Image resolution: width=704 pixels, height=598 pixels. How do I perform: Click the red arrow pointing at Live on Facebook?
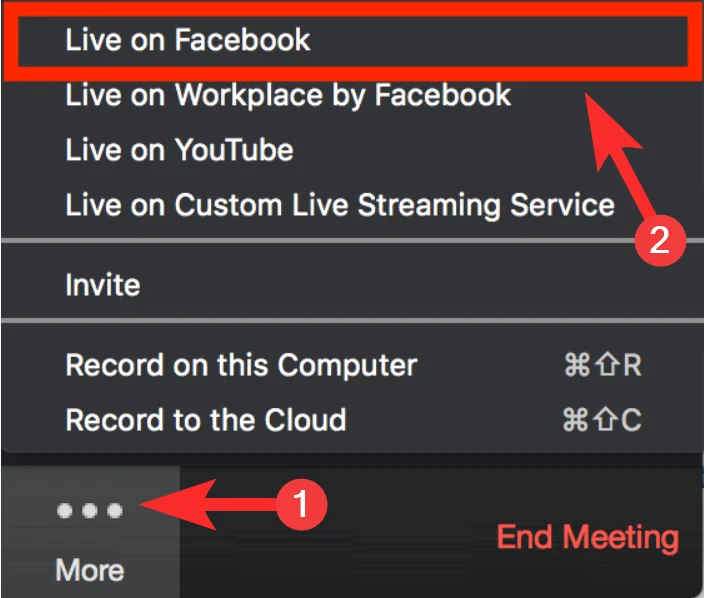(x=618, y=160)
